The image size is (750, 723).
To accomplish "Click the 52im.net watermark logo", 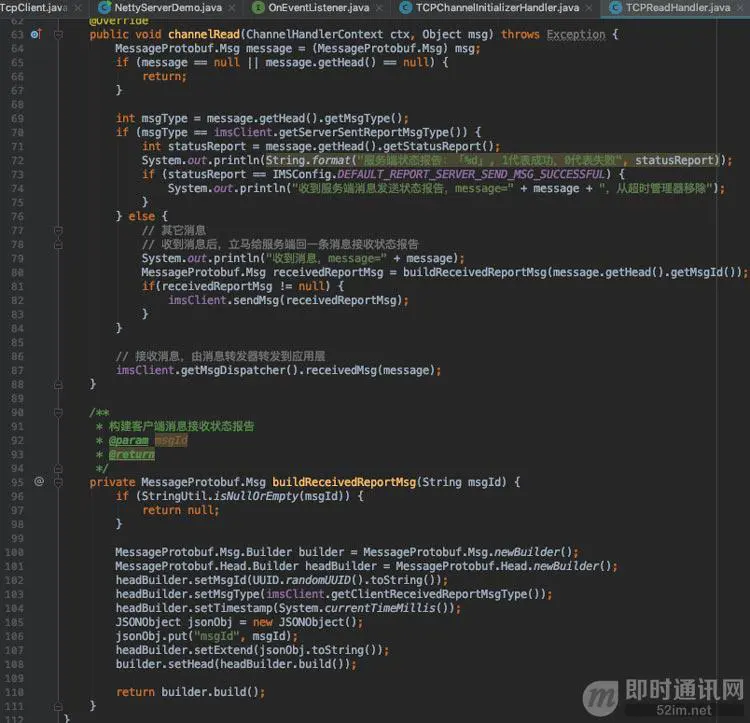I will click(x=663, y=698).
